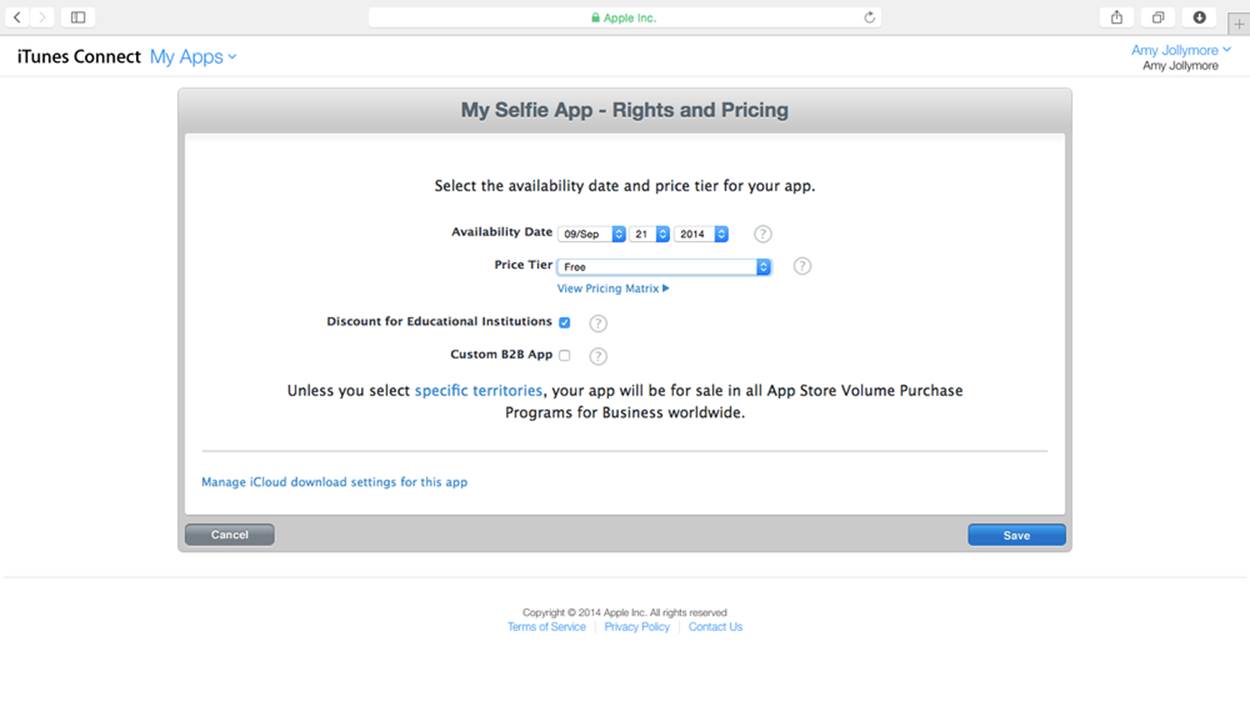
Task: Open help for Discount for Educational Institutions
Action: pos(598,323)
